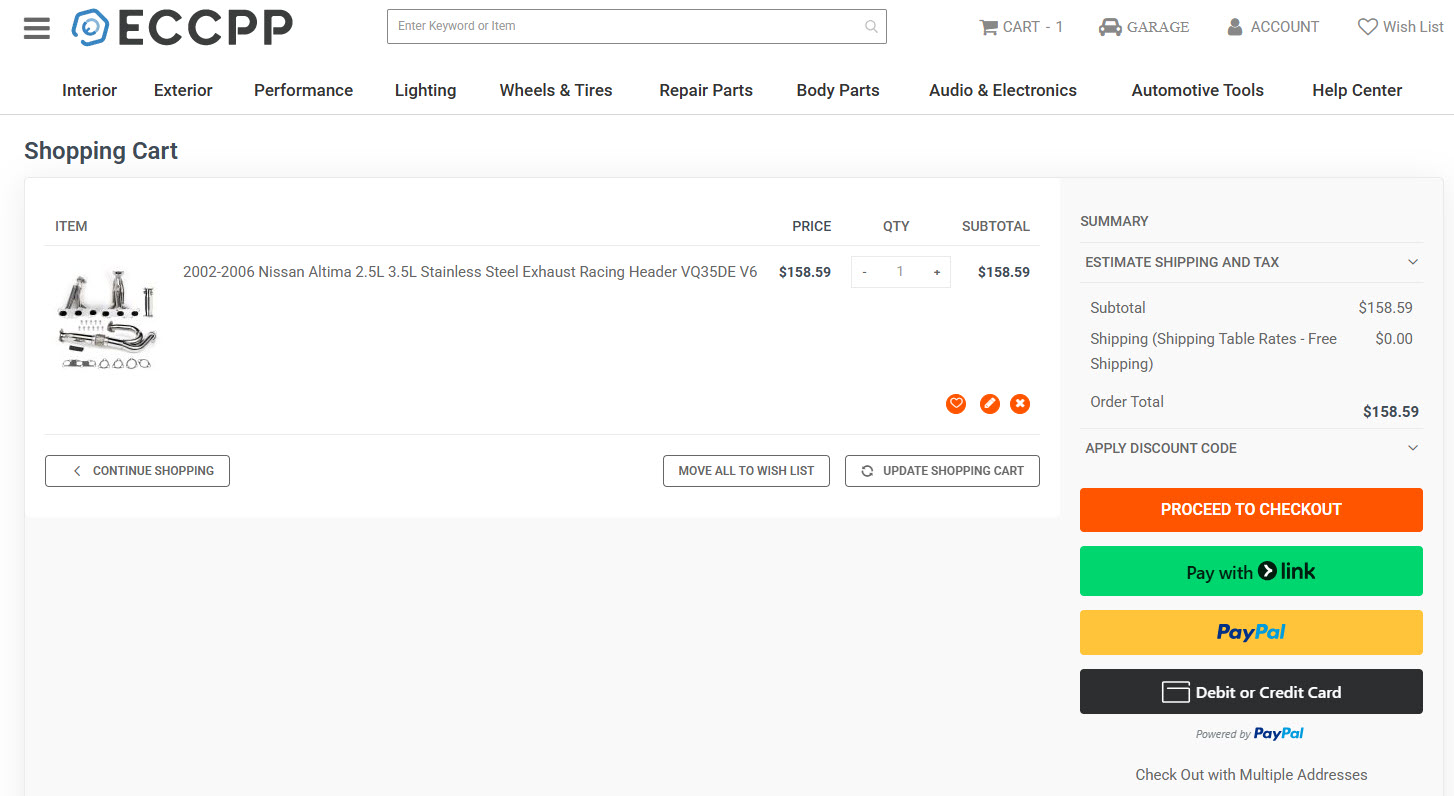Decrease quantity with minus button

point(864,272)
